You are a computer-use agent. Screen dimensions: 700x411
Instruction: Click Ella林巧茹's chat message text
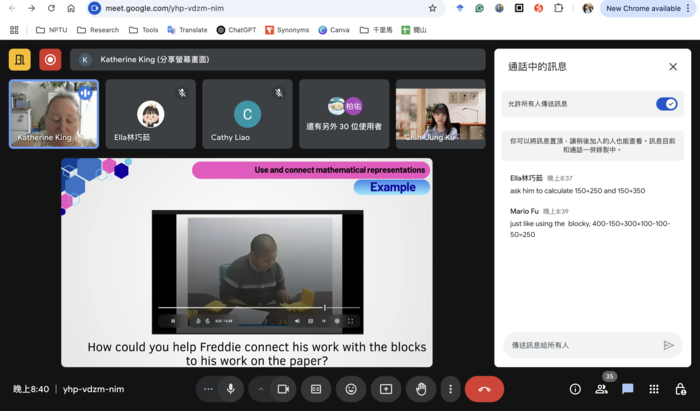pyautogui.click(x=577, y=191)
